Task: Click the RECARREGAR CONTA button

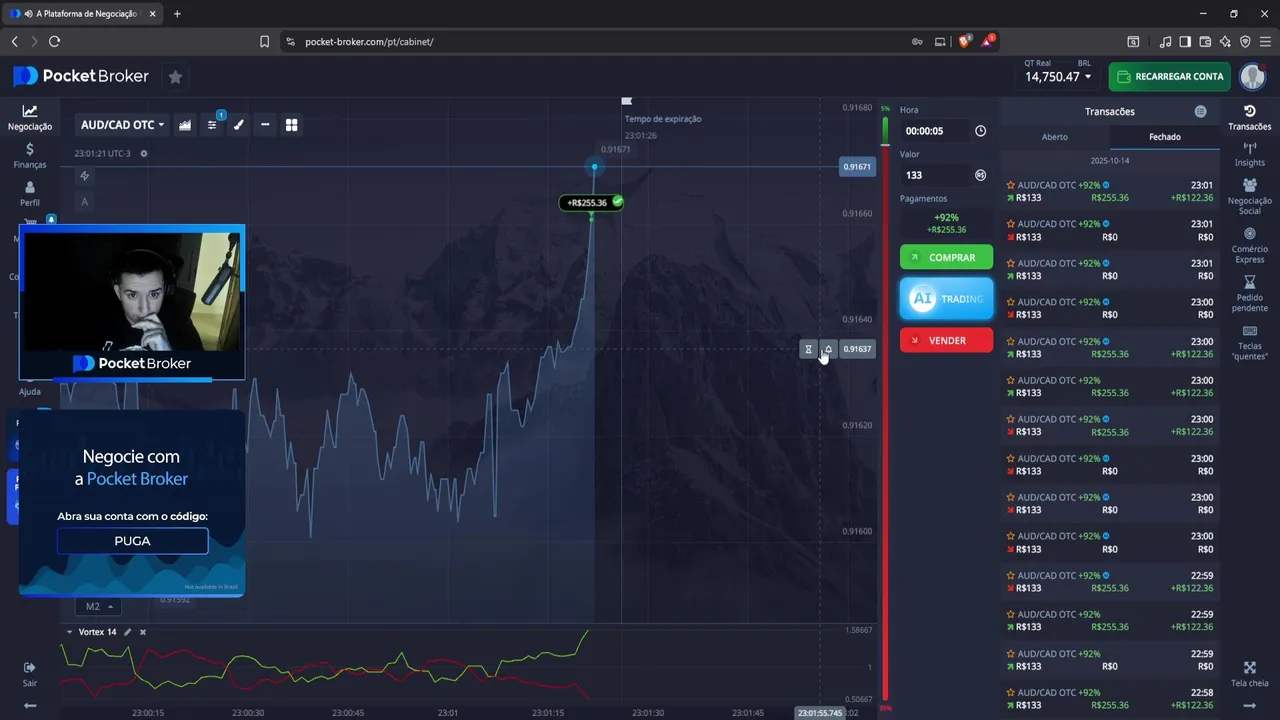Action: coord(1169,77)
